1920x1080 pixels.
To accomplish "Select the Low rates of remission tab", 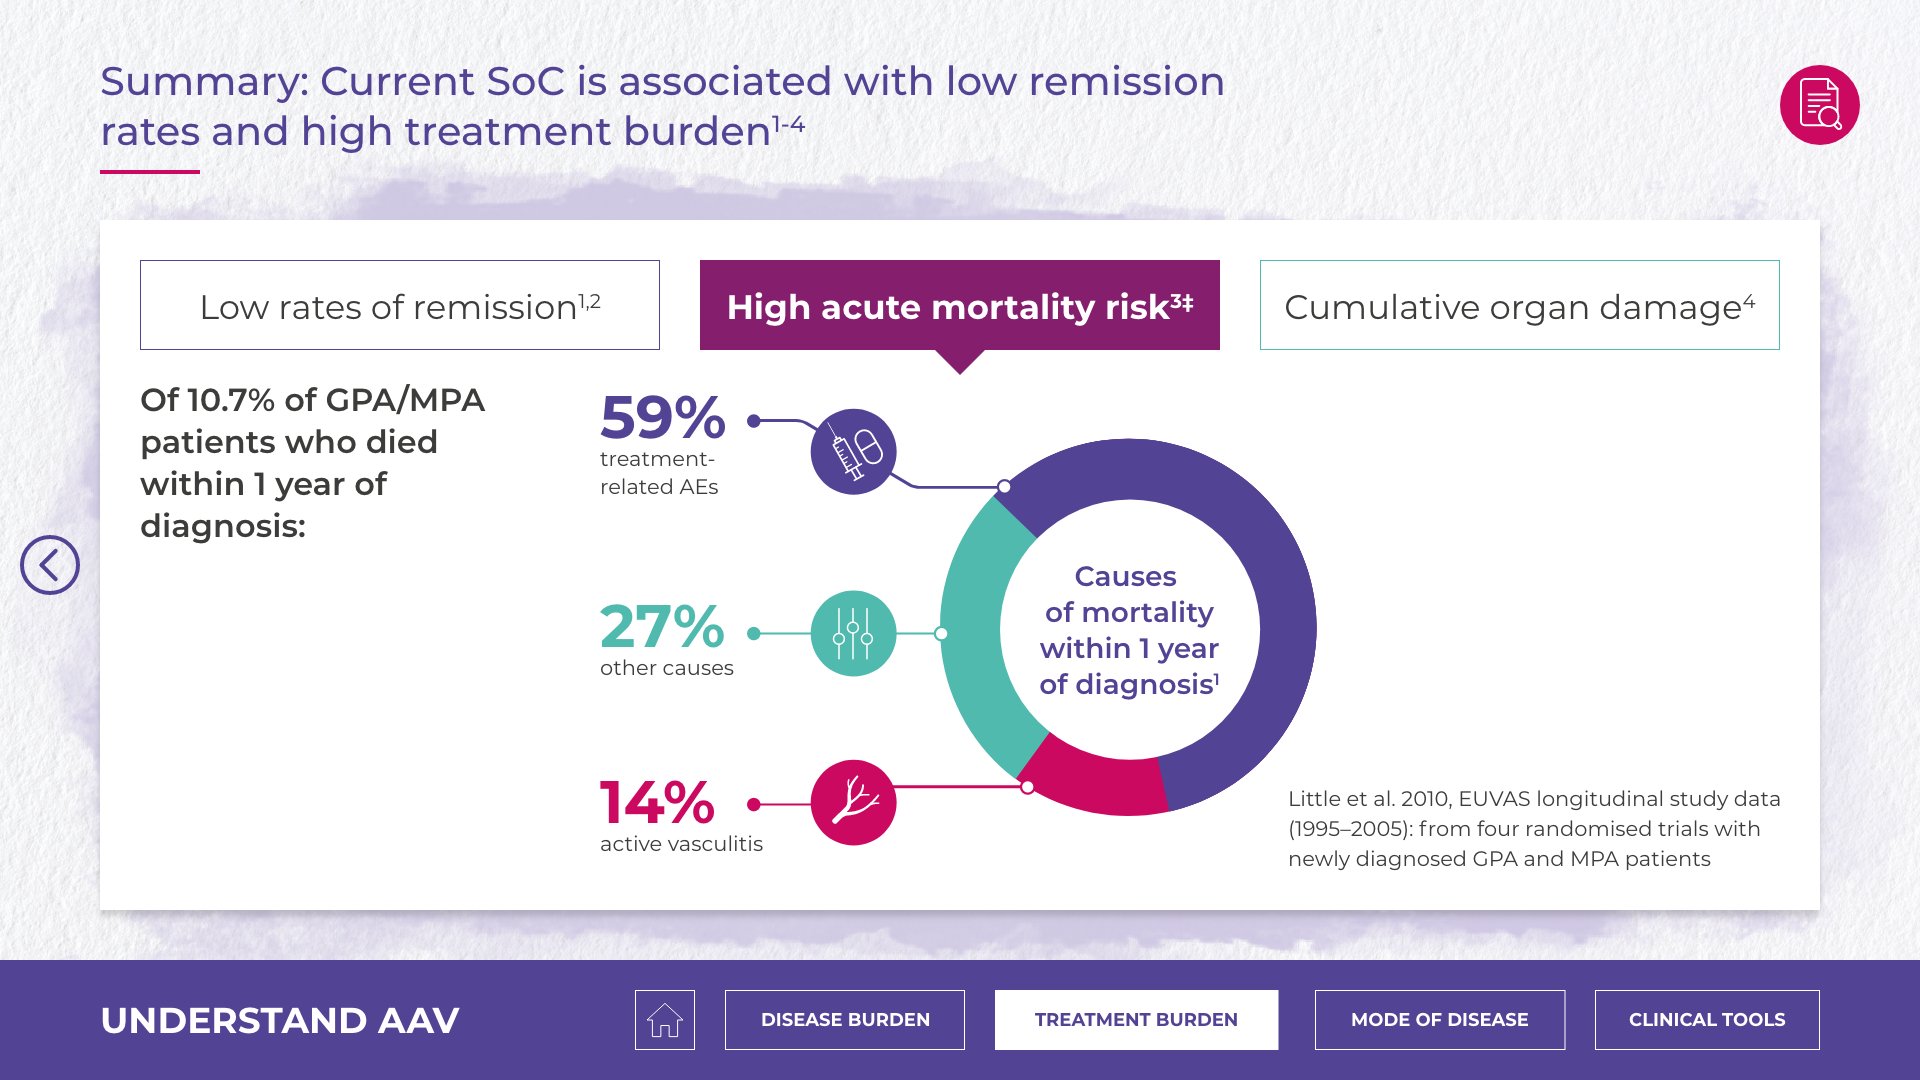I will pyautogui.click(x=400, y=305).
